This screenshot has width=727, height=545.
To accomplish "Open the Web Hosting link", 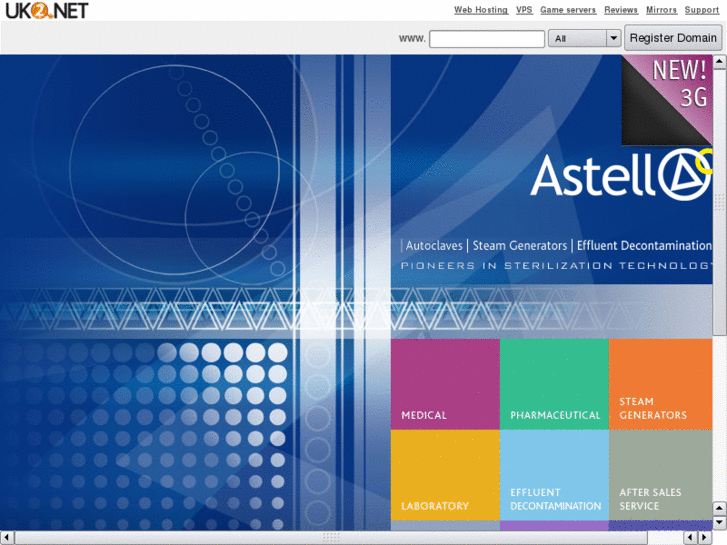I will pos(481,10).
